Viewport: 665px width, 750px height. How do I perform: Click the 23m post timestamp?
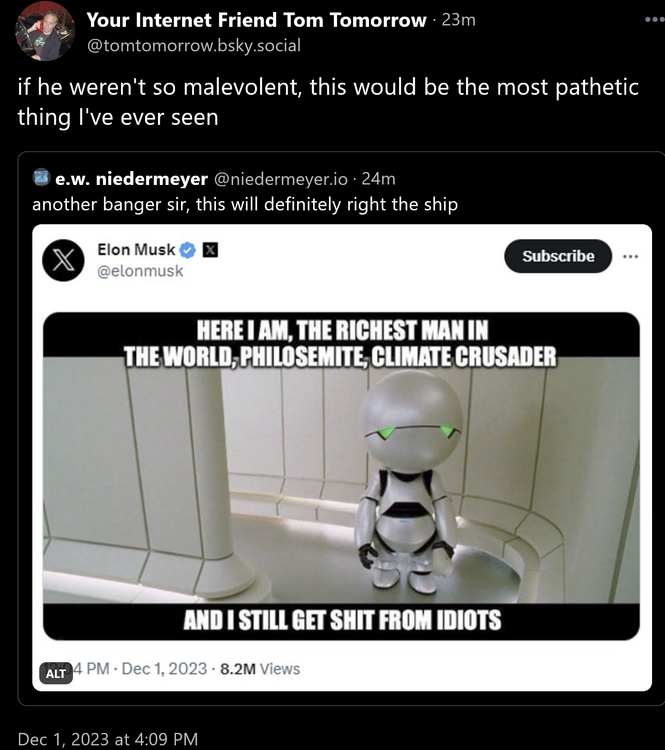click(x=458, y=21)
